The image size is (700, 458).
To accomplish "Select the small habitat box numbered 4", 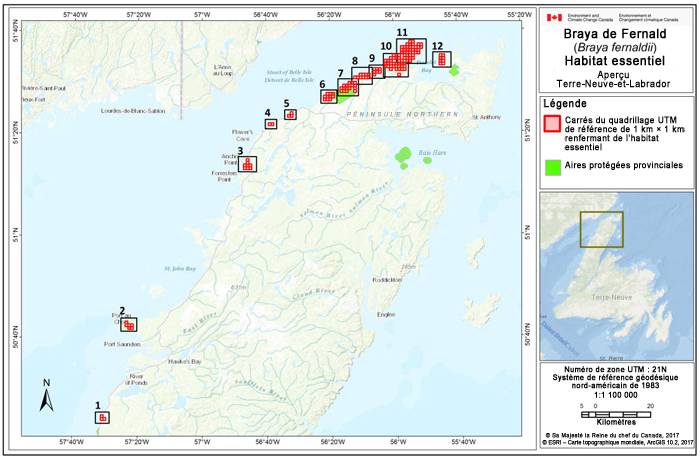I will [x=271, y=124].
